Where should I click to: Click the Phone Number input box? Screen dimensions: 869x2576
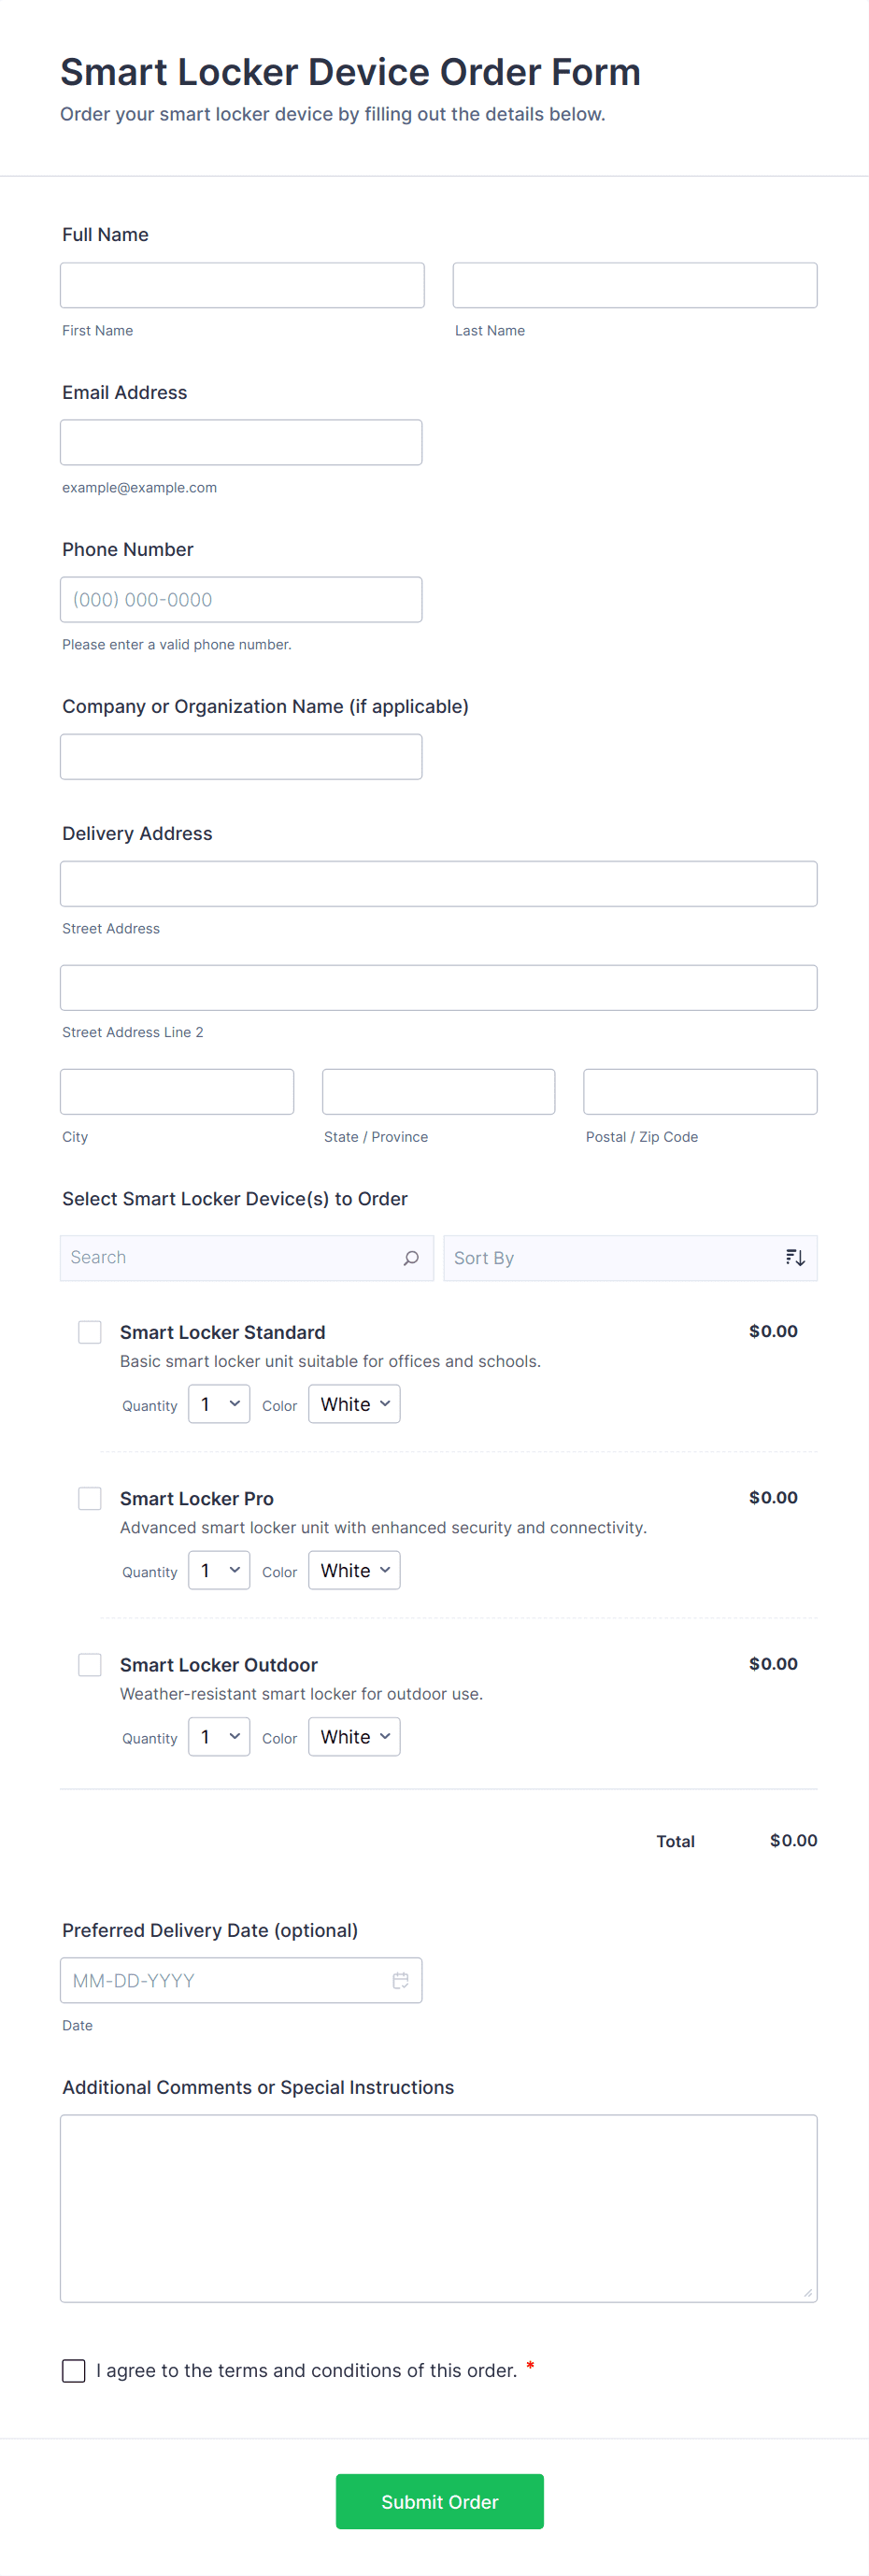[x=241, y=600]
